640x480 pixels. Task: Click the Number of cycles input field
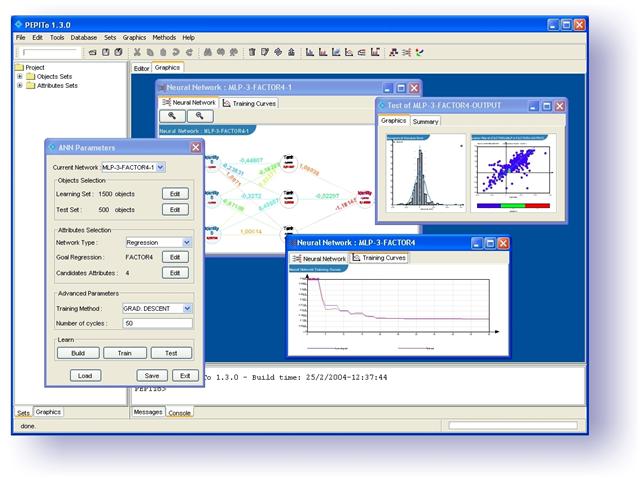click(x=156, y=323)
